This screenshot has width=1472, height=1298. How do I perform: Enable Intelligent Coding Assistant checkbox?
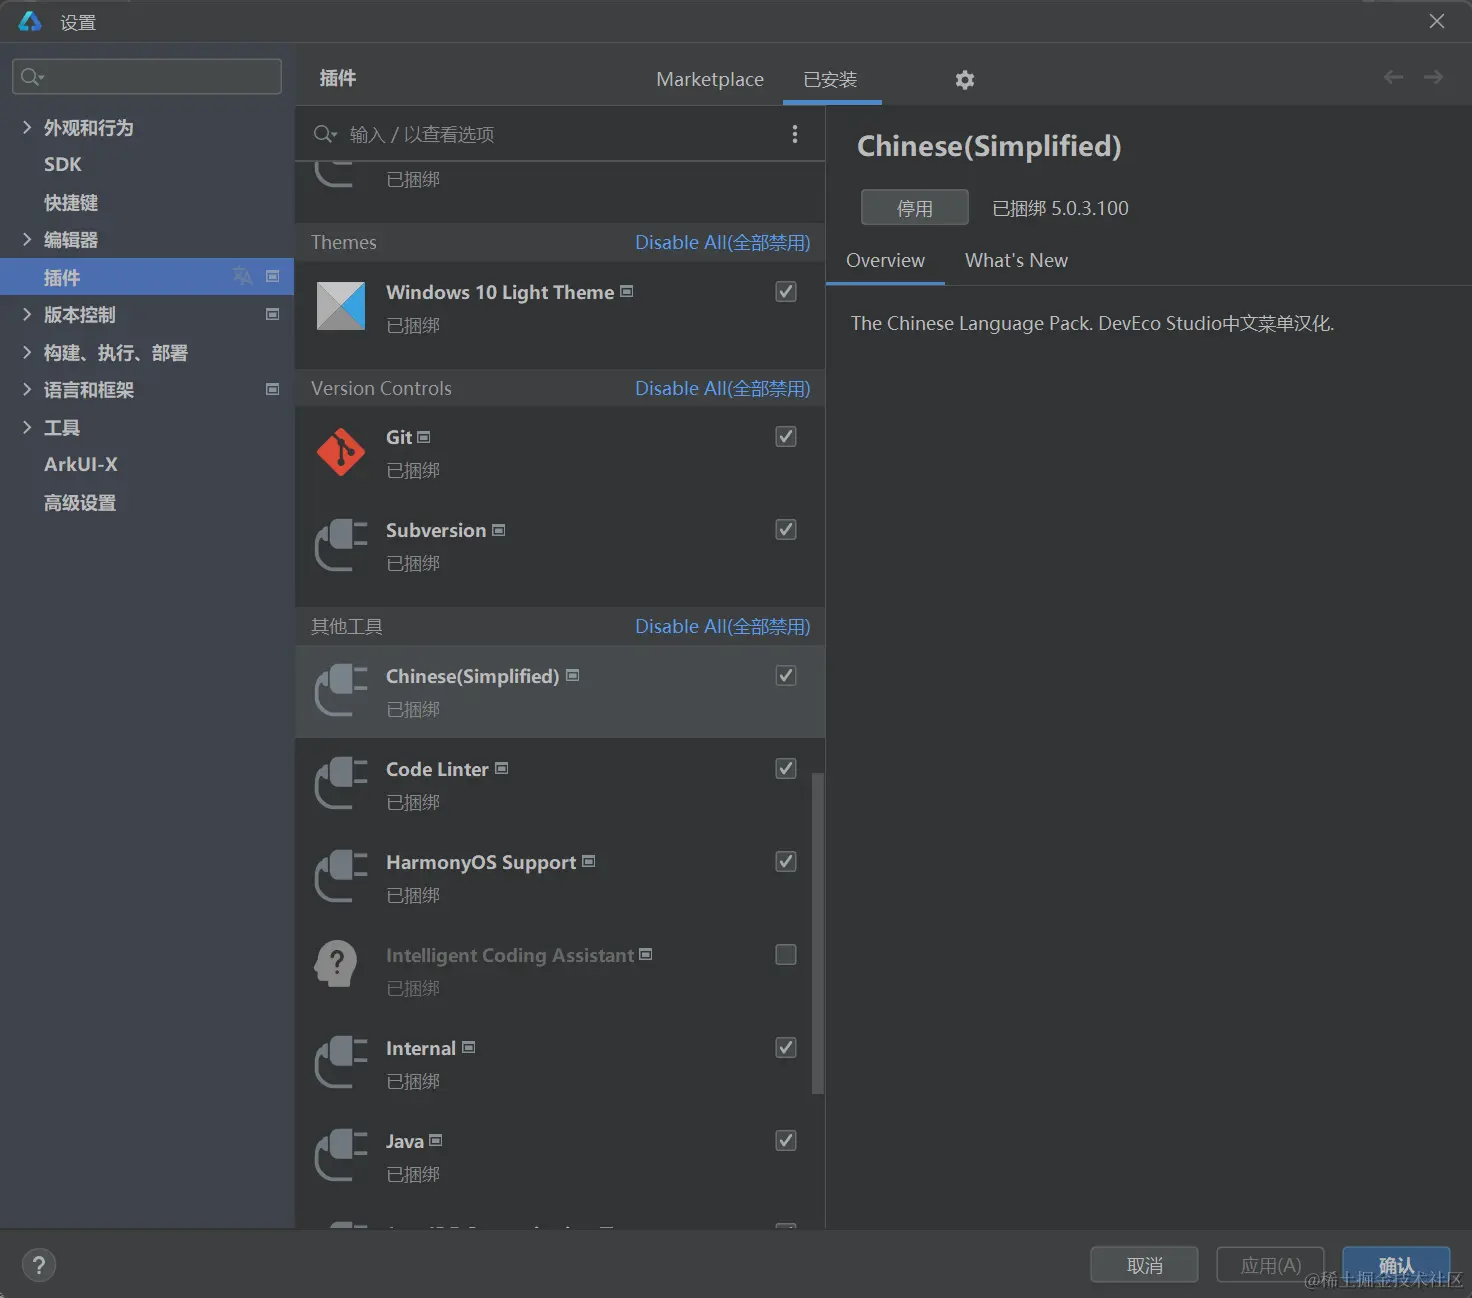click(x=786, y=954)
